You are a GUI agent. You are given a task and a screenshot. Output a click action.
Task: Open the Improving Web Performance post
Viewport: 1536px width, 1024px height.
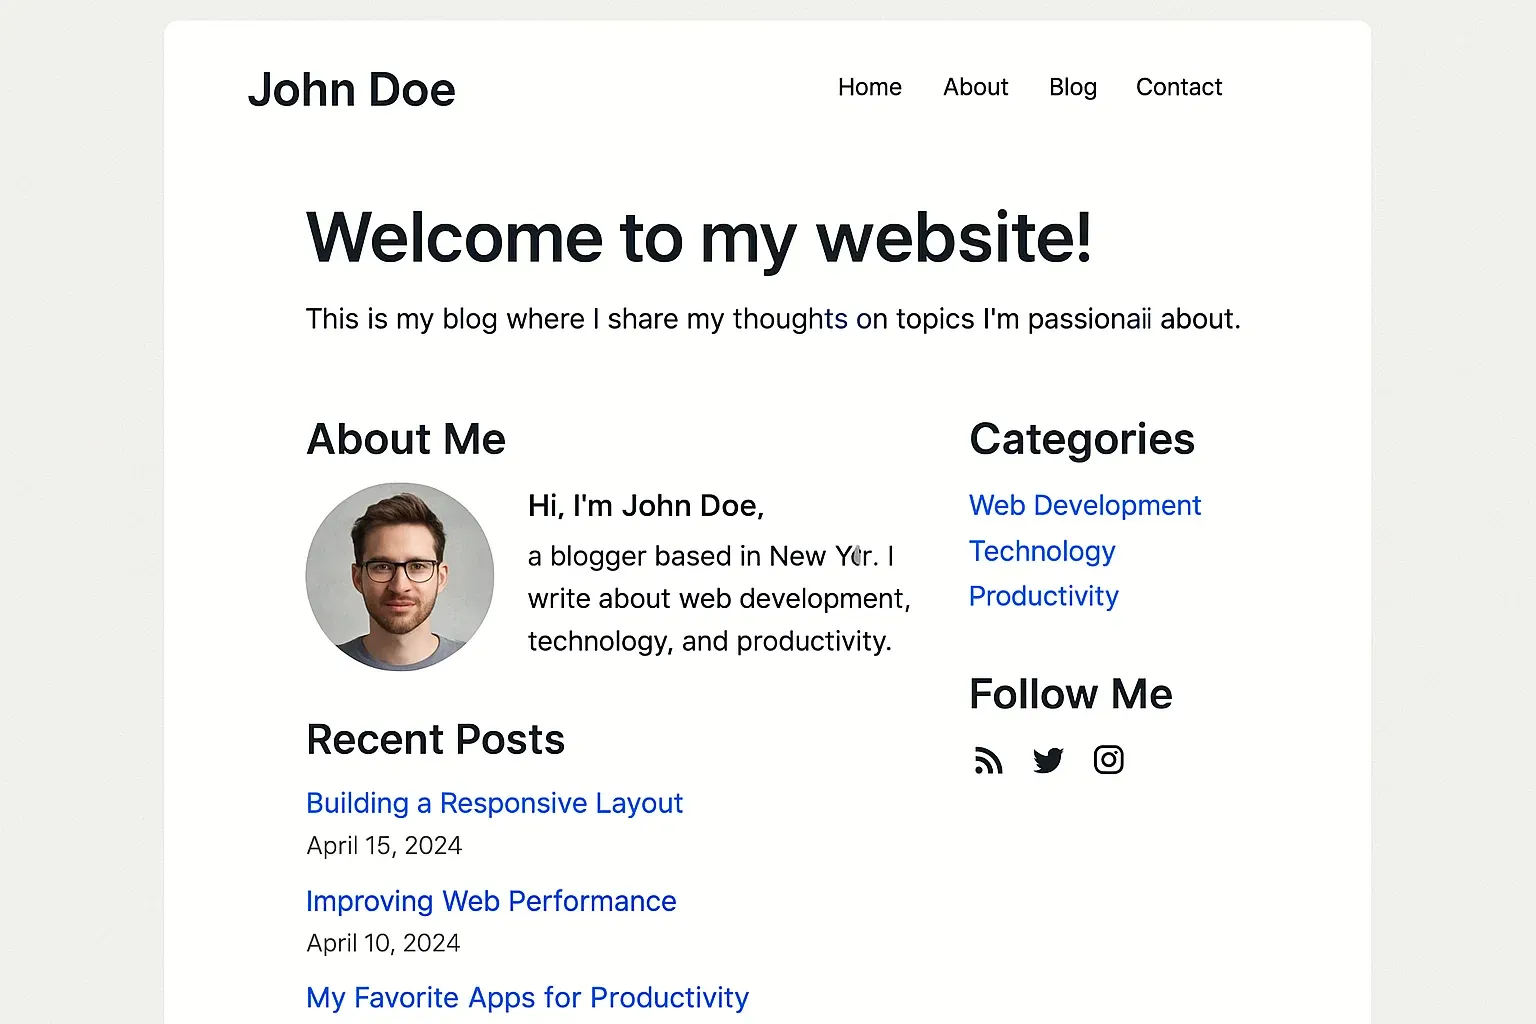coord(491,901)
